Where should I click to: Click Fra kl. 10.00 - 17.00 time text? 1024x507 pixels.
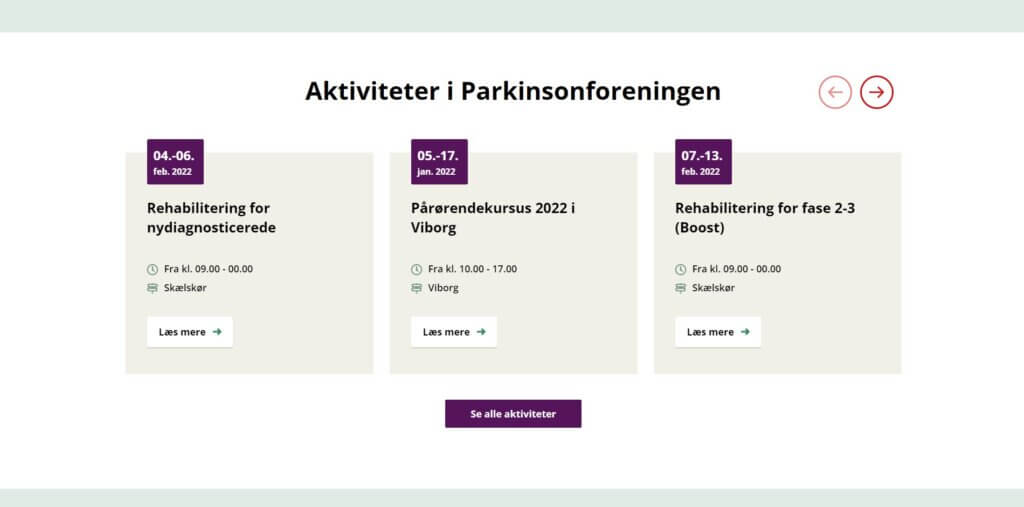472,269
